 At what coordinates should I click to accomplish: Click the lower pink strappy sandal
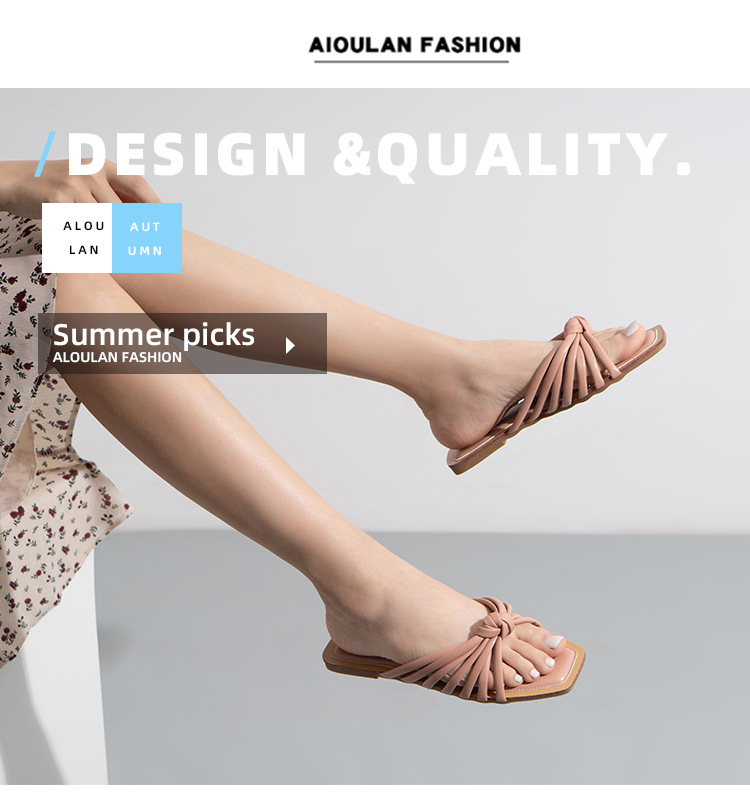pos(454,652)
